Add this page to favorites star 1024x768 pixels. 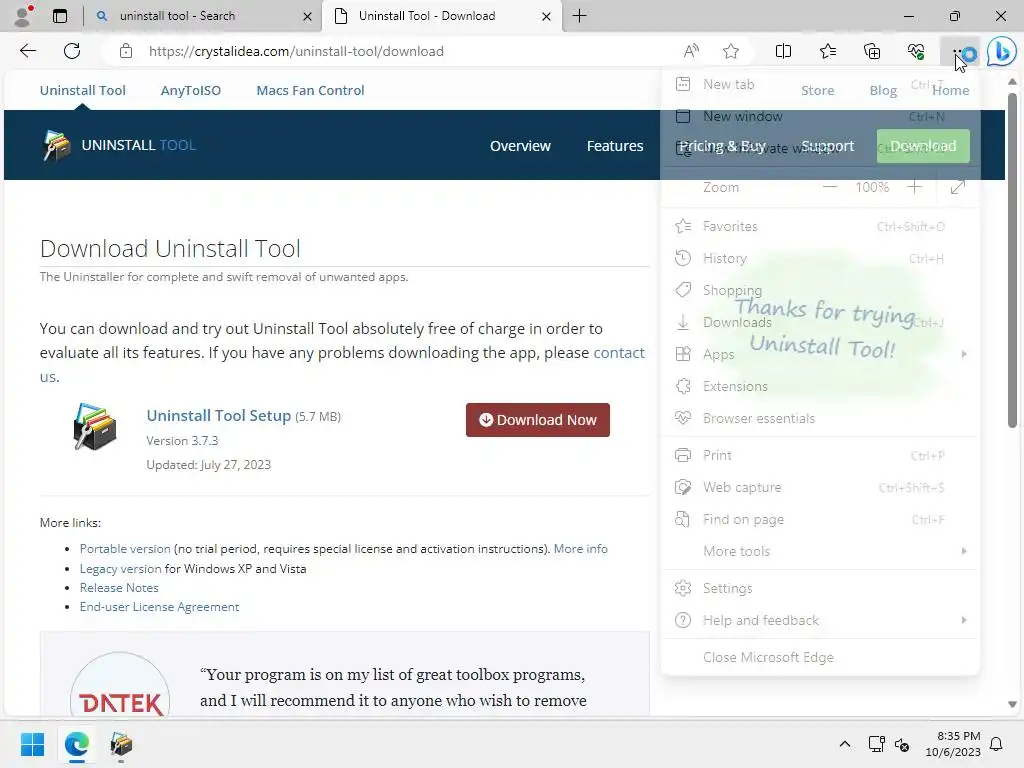pyautogui.click(x=731, y=51)
